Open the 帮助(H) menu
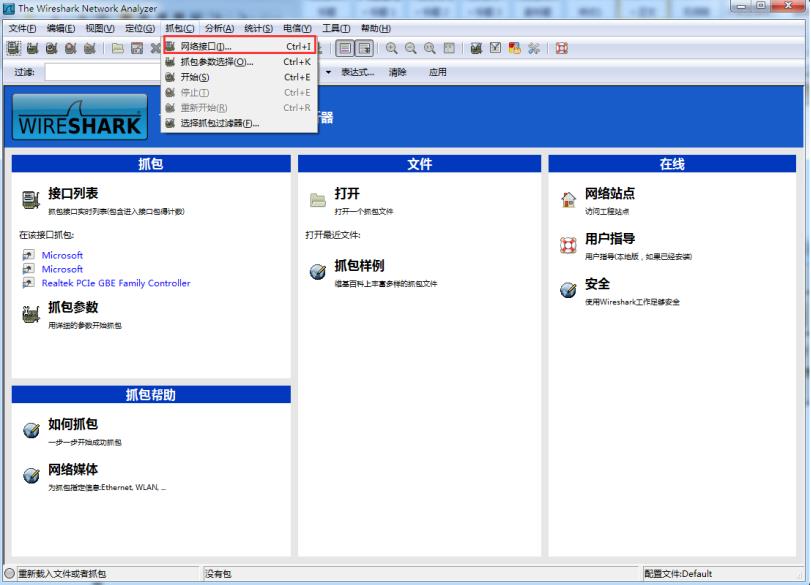Viewport: 811px width, 585px height. click(376, 28)
